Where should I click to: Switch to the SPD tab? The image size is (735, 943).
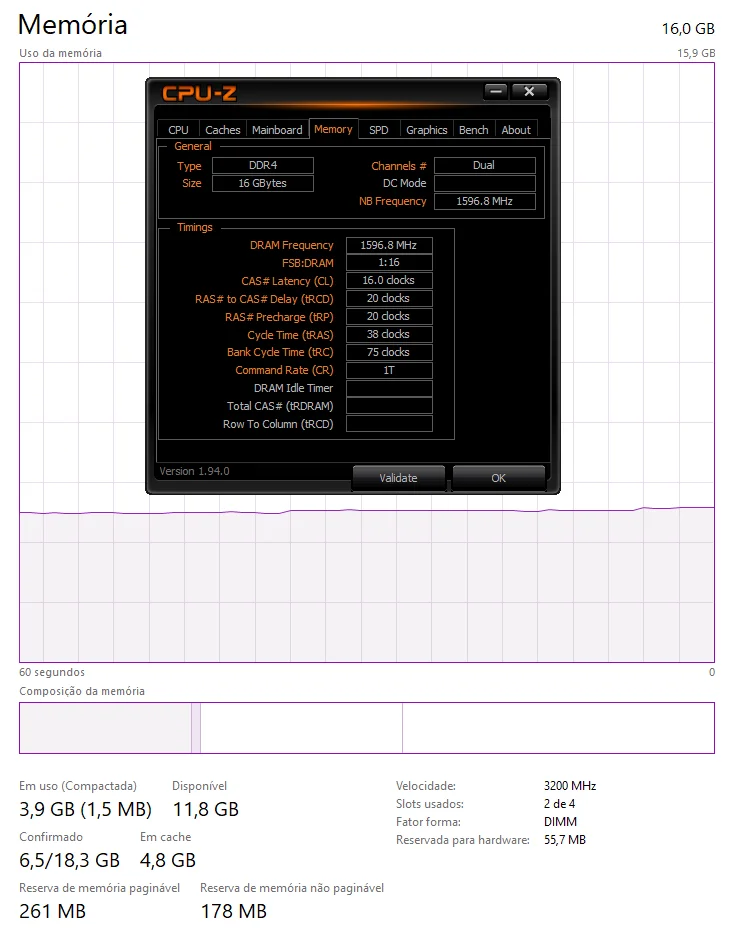click(x=379, y=130)
